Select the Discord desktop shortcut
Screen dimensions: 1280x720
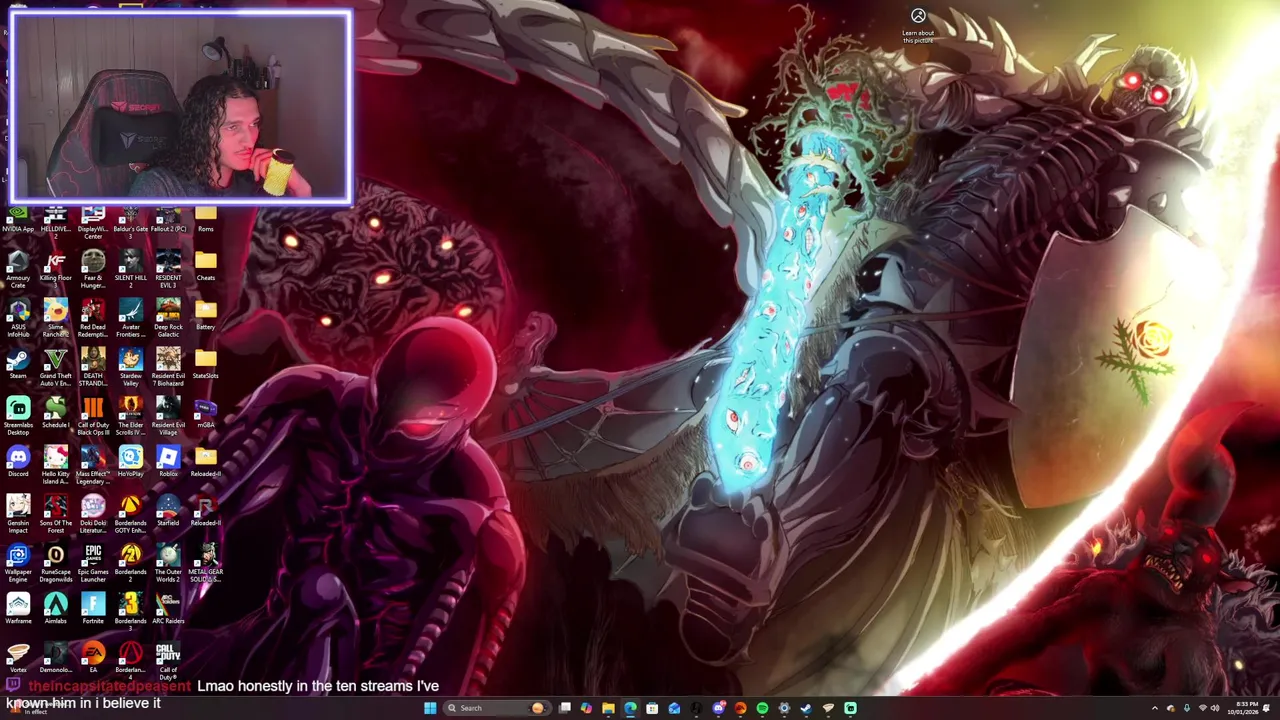[x=18, y=462]
